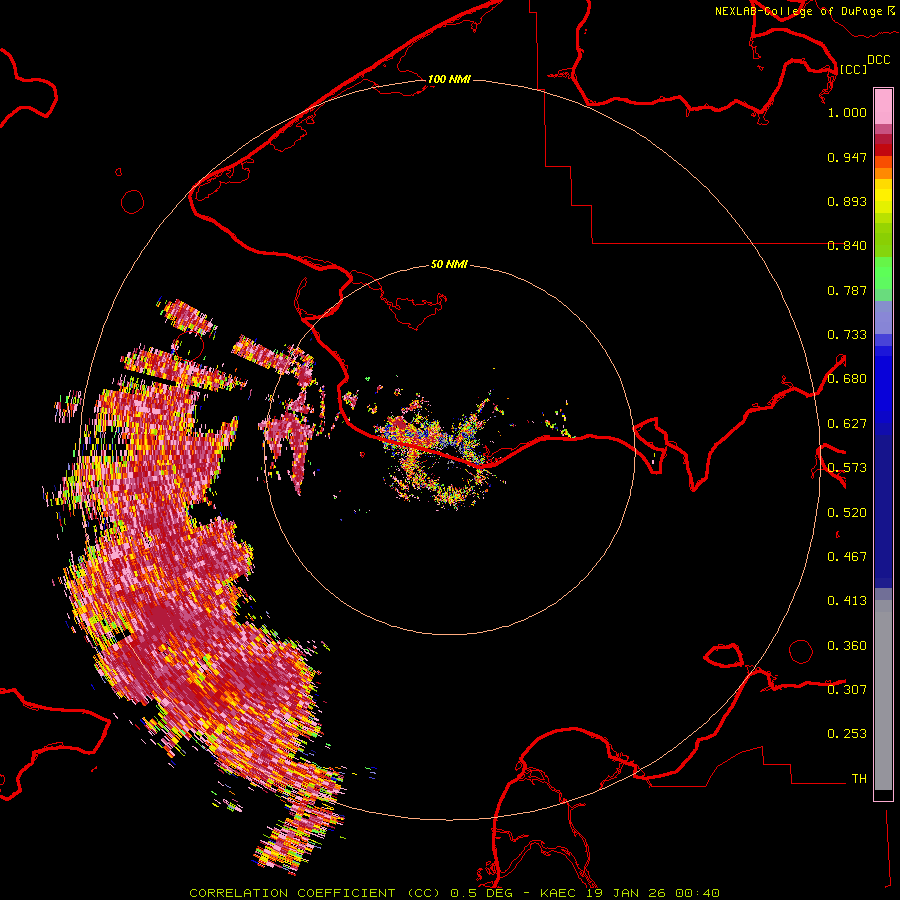Screen dimensions: 900x900
Task: Select the 0.840 color scale value
Action: pos(847,246)
